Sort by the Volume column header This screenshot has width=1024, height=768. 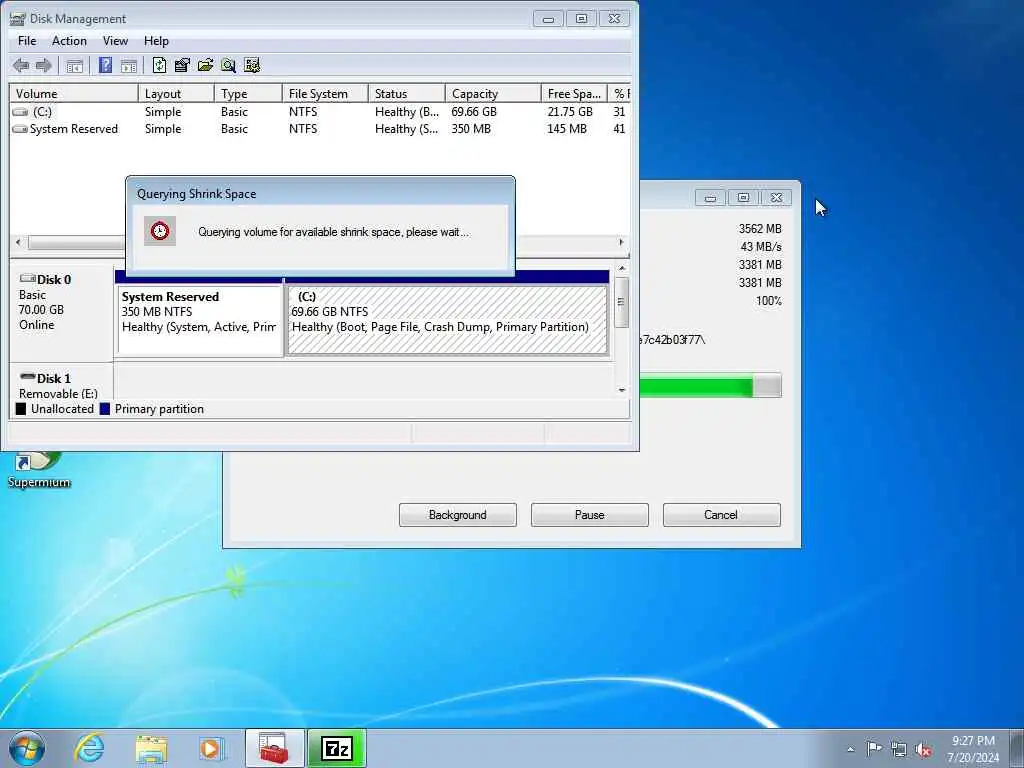coord(73,93)
